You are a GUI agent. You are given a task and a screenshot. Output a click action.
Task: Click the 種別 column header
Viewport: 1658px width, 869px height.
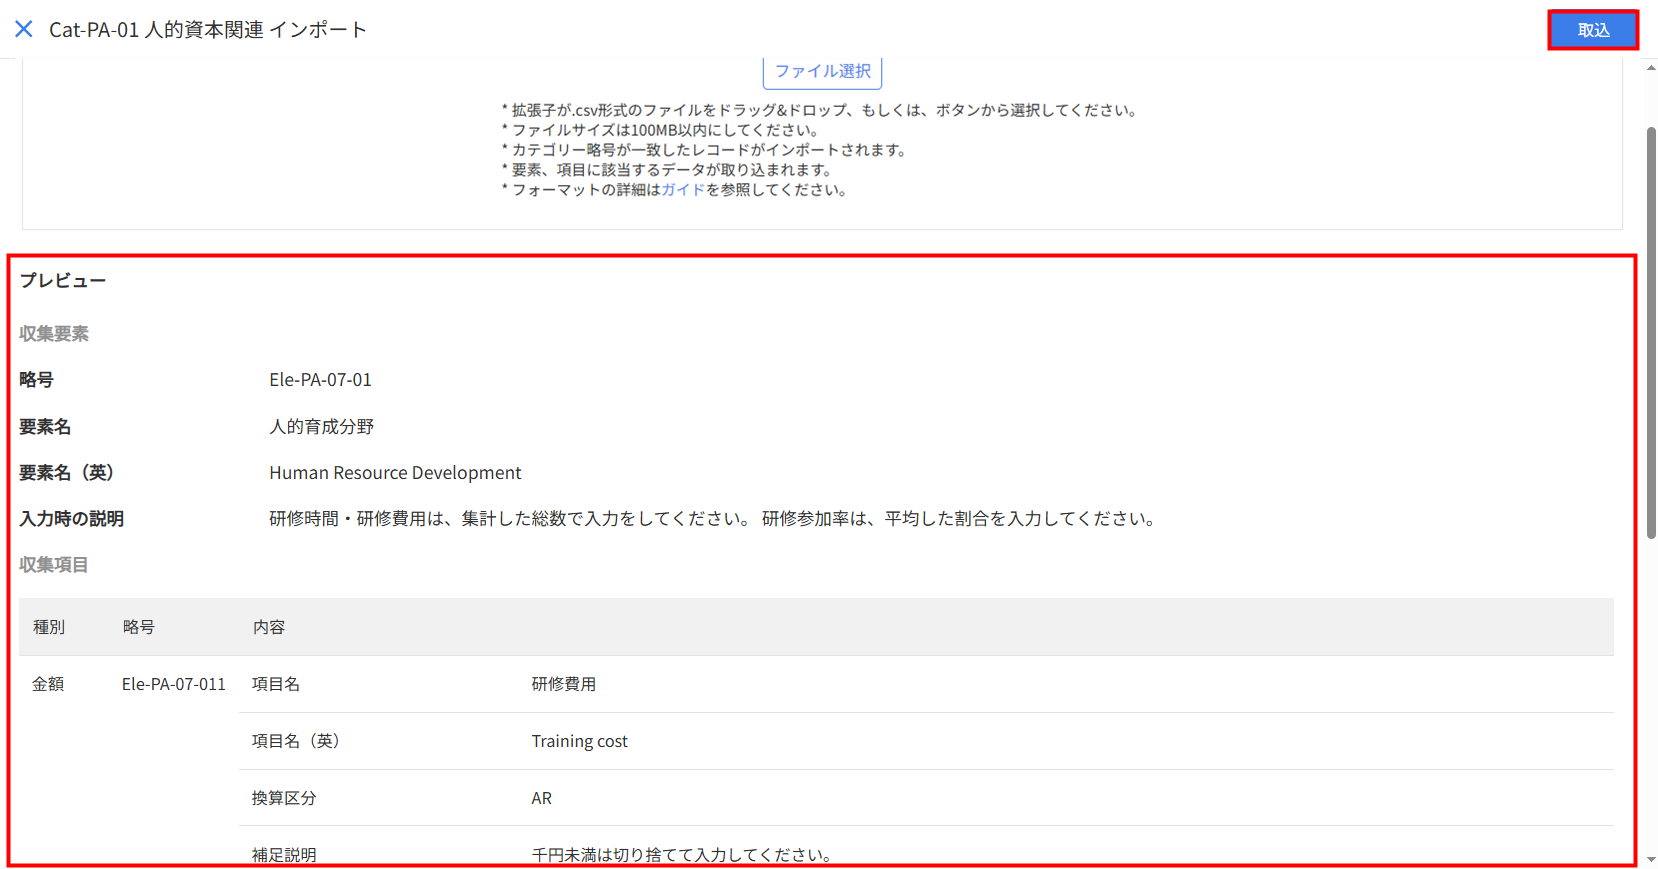tap(49, 627)
